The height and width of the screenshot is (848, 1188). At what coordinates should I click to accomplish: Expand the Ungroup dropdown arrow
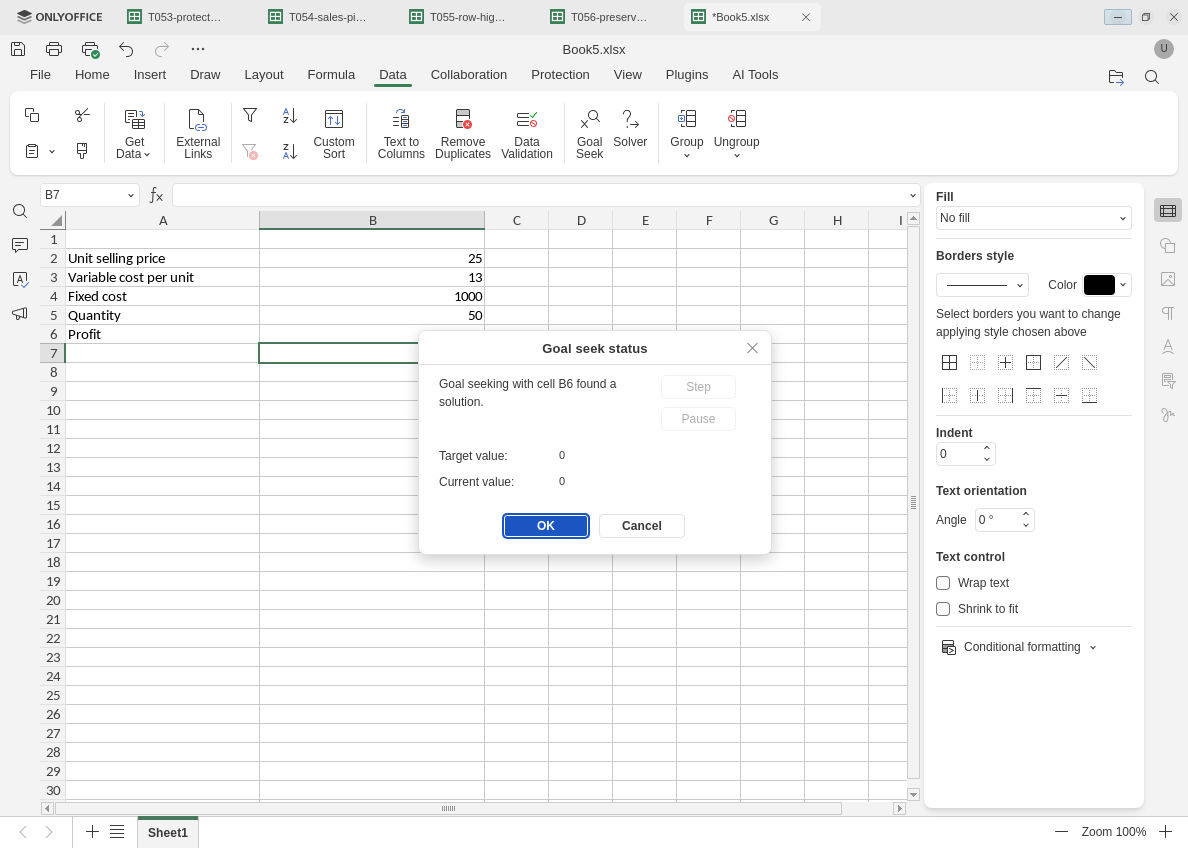click(x=736, y=155)
